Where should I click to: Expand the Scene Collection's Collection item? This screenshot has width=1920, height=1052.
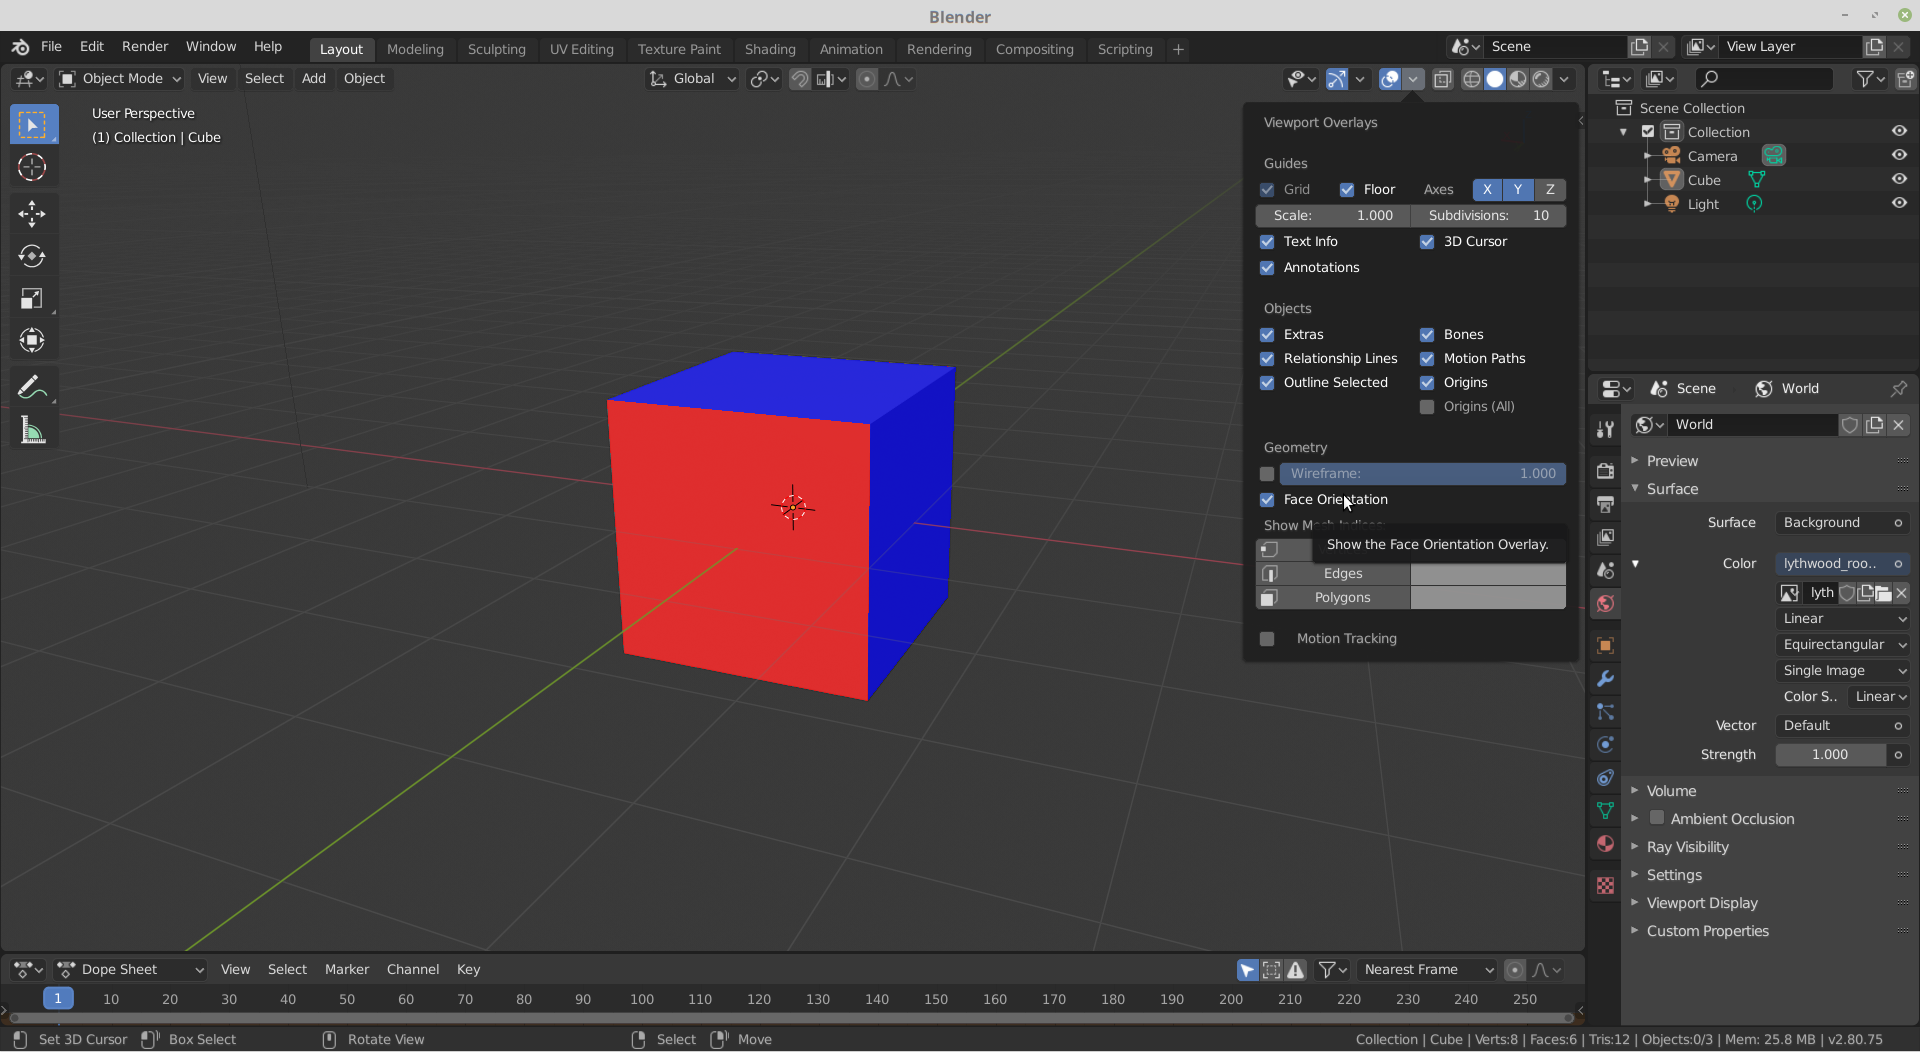1623,131
